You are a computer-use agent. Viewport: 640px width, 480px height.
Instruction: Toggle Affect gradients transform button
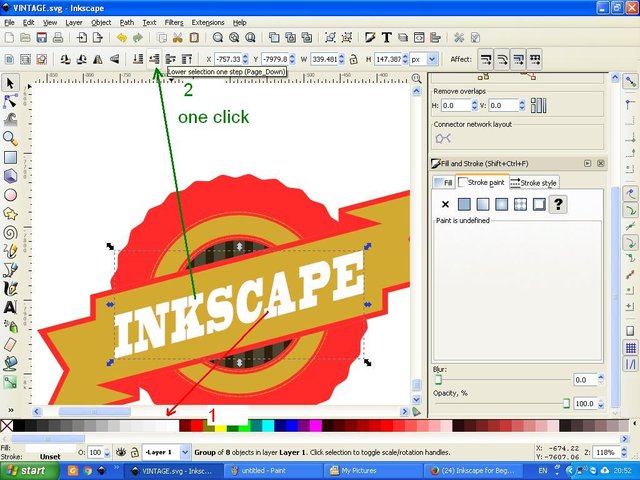click(x=518, y=60)
